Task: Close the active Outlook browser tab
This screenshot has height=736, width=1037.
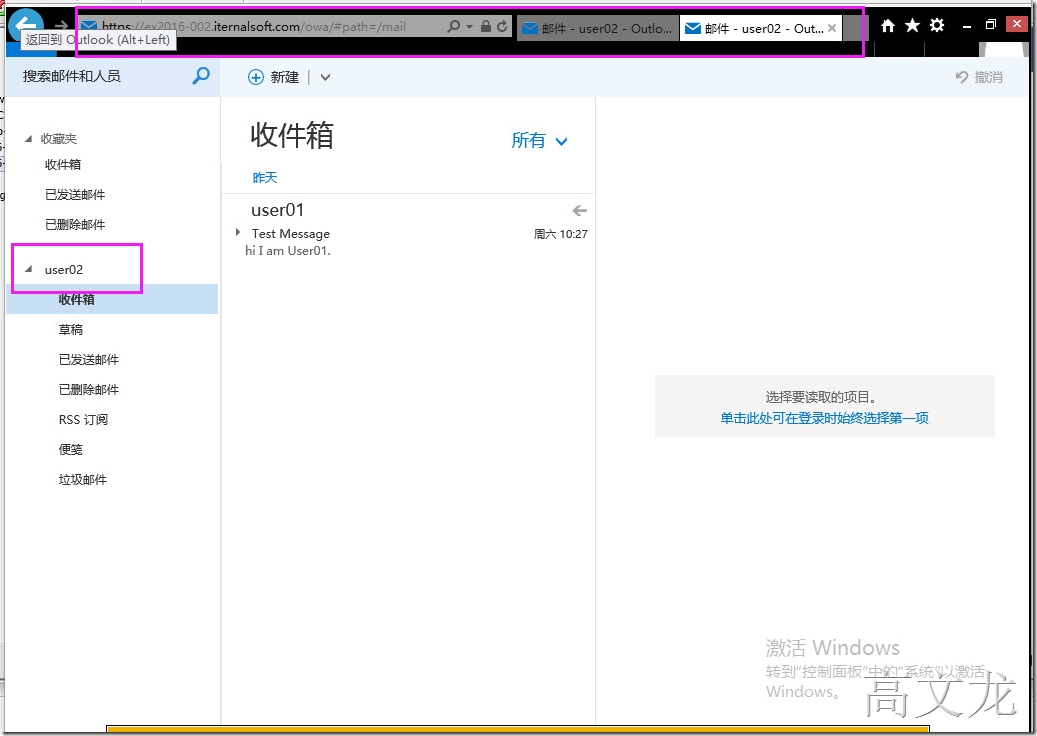Action: [x=832, y=28]
